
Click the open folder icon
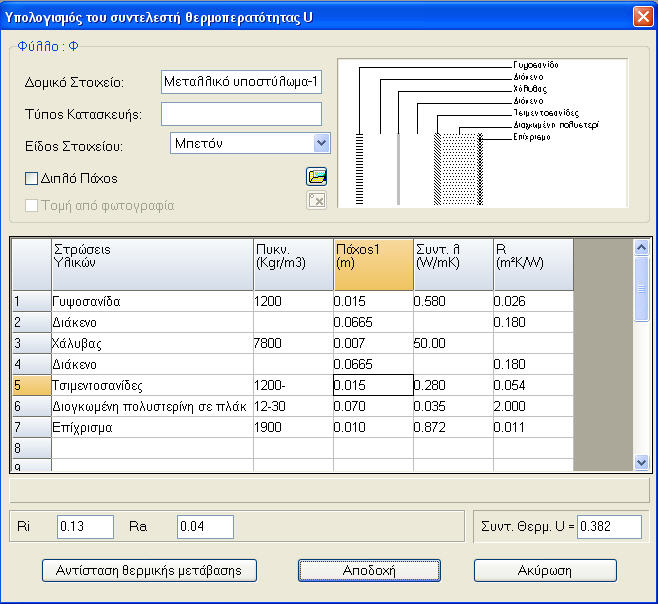coord(316,178)
